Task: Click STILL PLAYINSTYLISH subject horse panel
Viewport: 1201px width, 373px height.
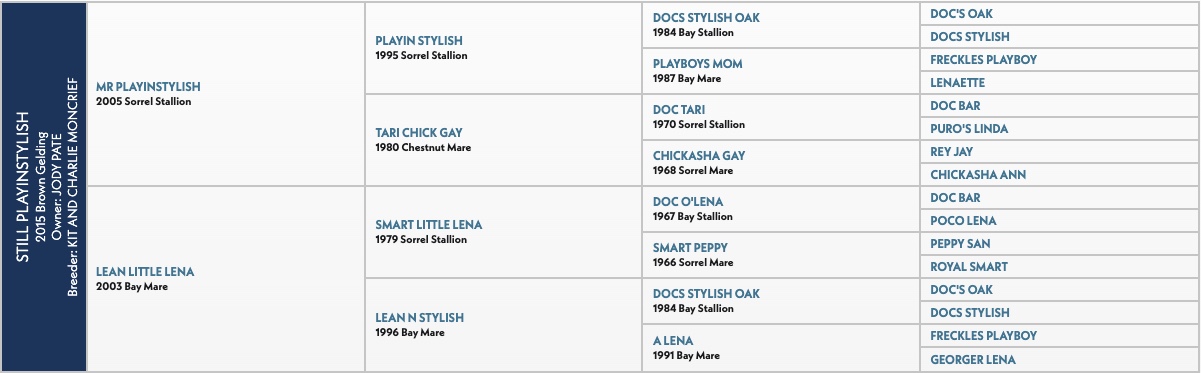Action: (43, 187)
